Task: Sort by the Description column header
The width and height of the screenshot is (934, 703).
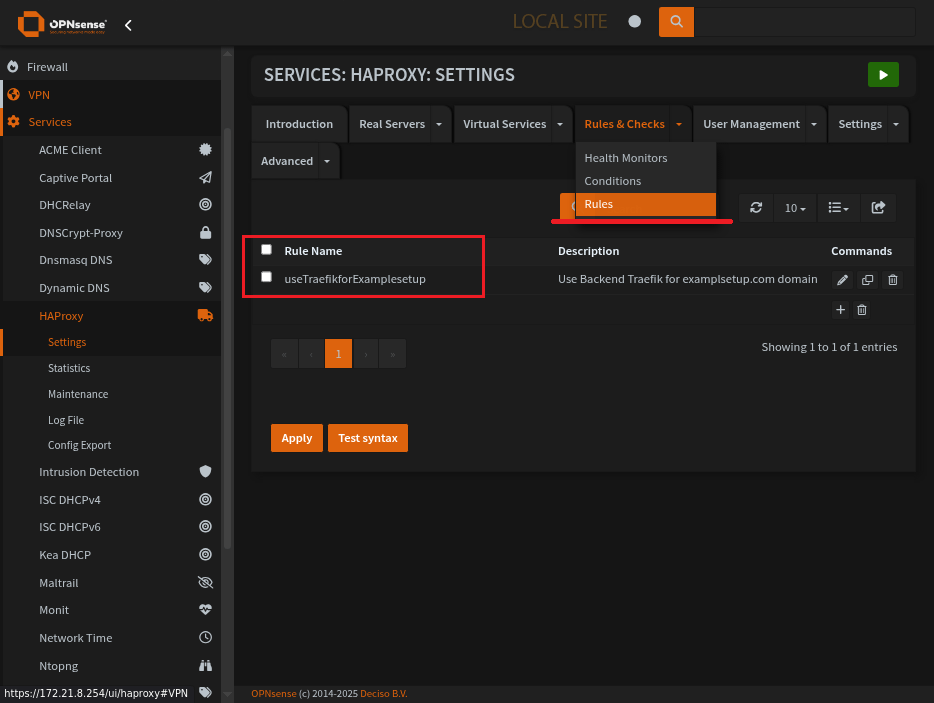Action: pos(589,251)
